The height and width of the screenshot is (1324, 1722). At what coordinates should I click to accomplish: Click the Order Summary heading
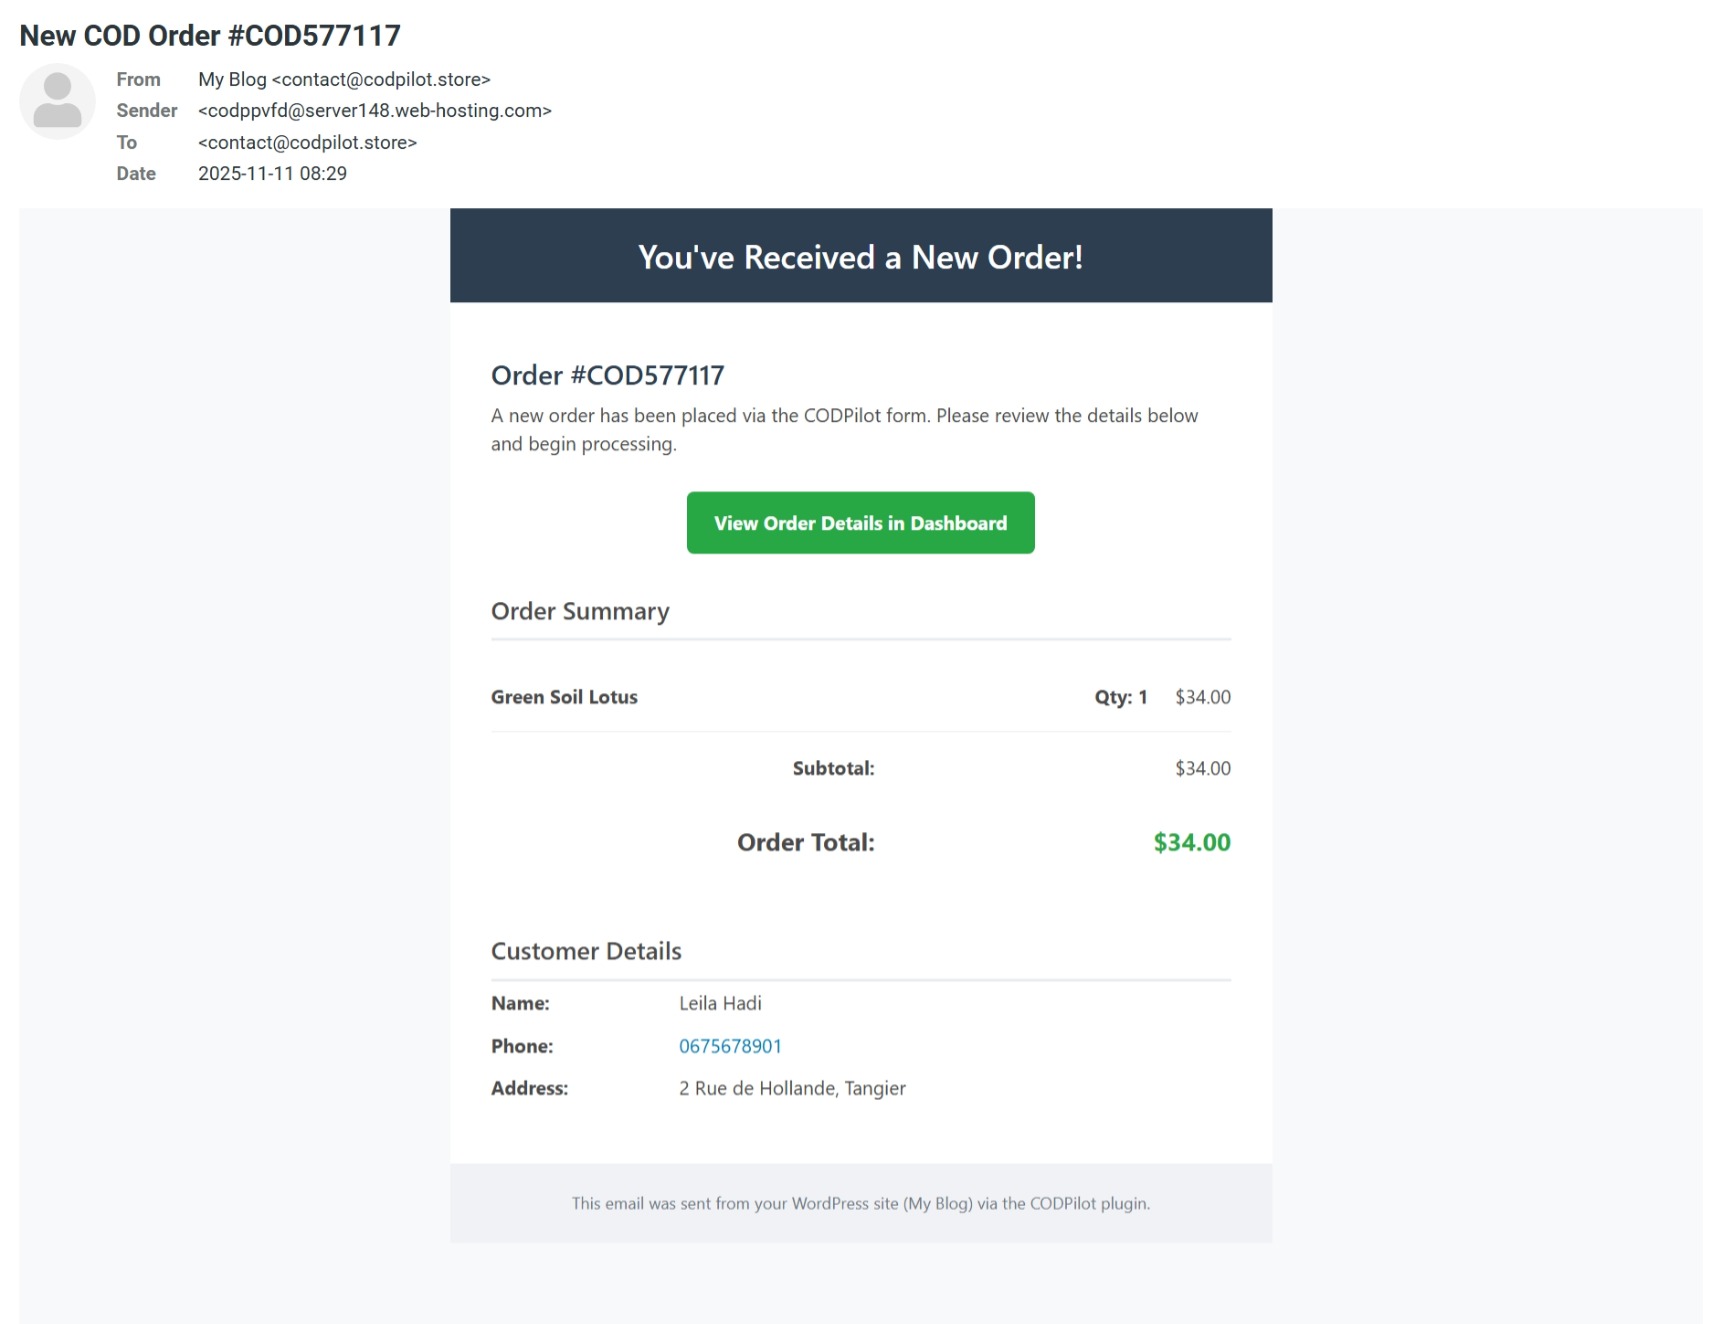coord(580,611)
